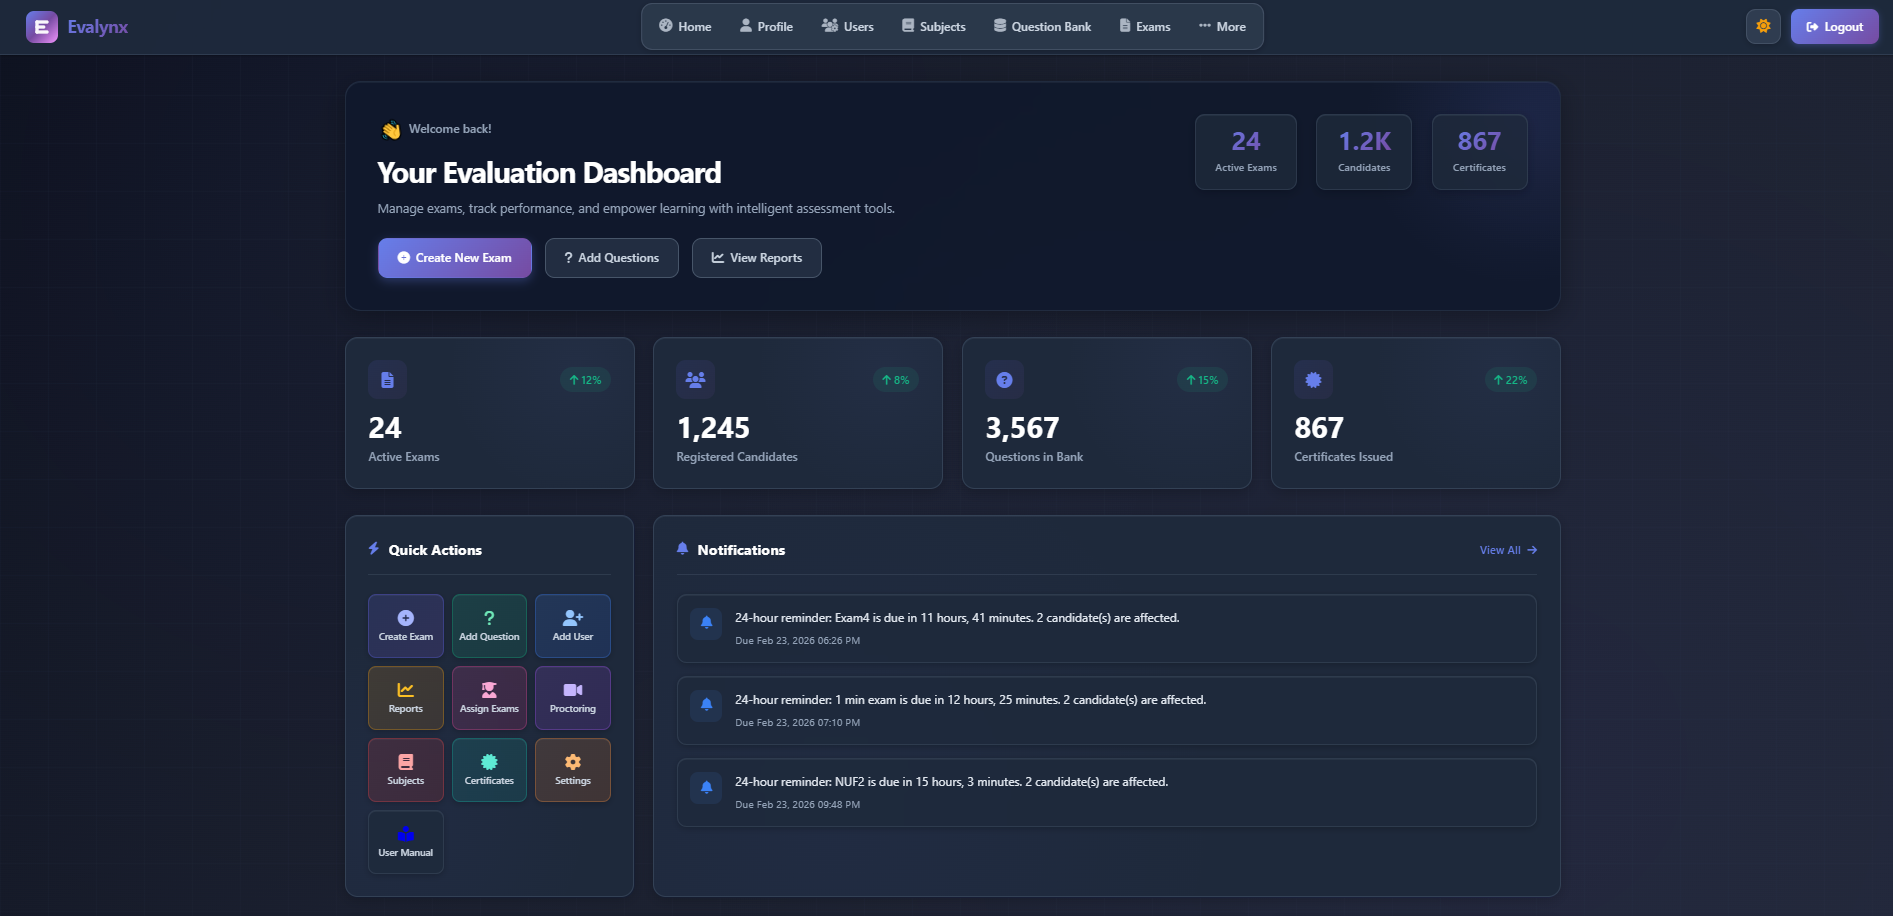
Task: Click the people icon on Registered Candidates card
Action: pyautogui.click(x=695, y=380)
